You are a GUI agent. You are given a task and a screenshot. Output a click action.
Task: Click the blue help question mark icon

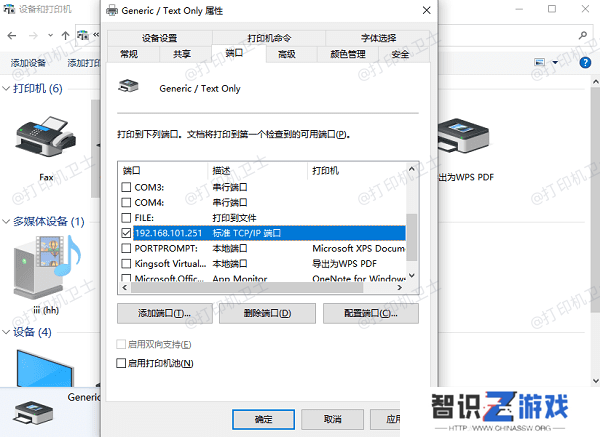[x=585, y=62]
